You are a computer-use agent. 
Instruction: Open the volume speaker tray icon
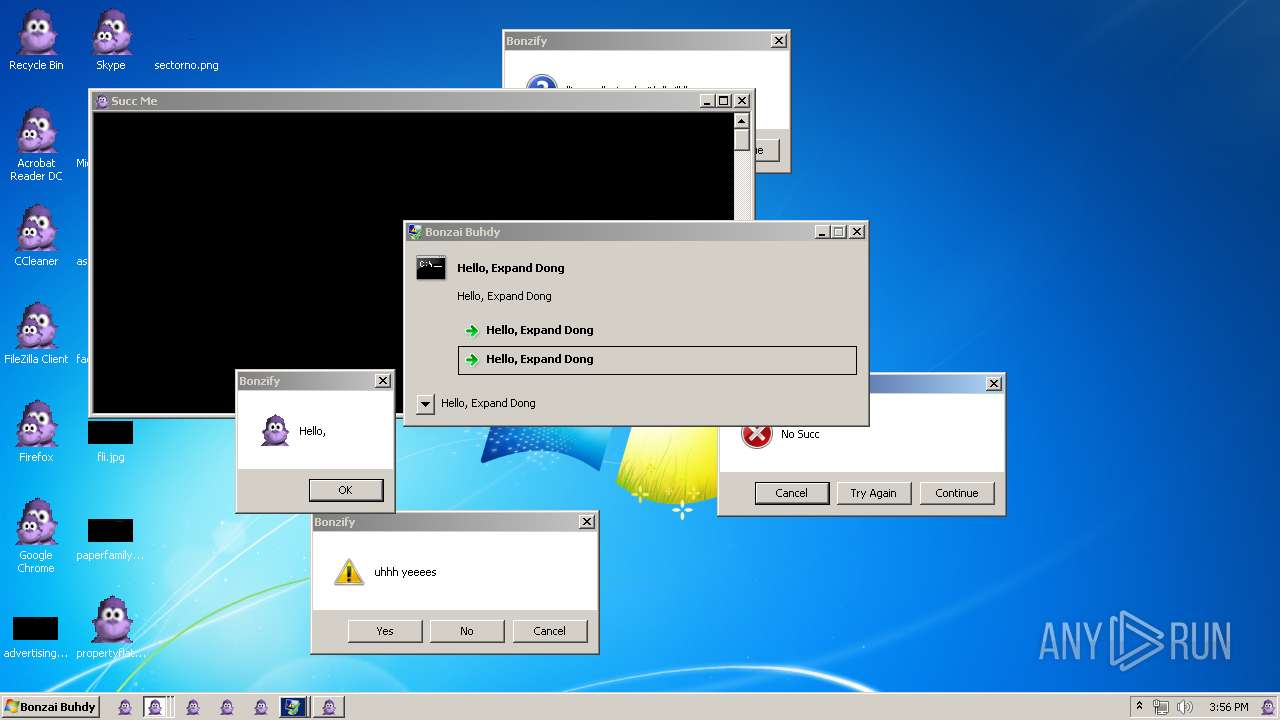pyautogui.click(x=1185, y=707)
